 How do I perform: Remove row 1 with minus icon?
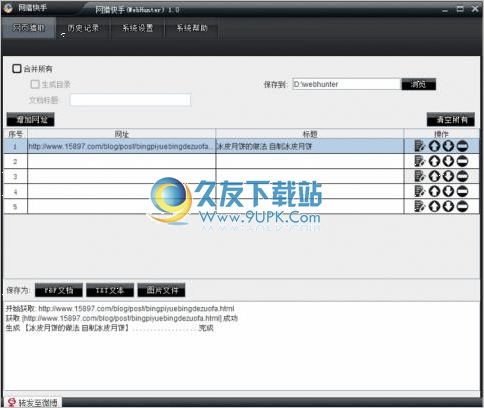462,146
